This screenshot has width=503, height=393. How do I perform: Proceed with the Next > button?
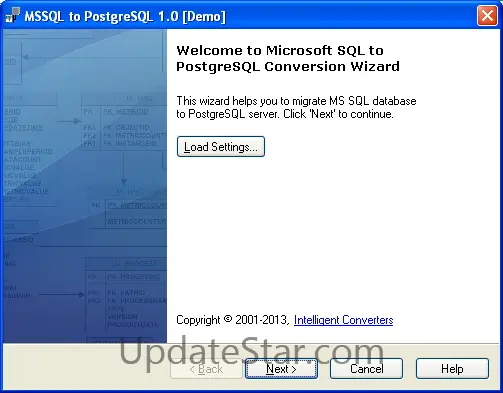[281, 369]
